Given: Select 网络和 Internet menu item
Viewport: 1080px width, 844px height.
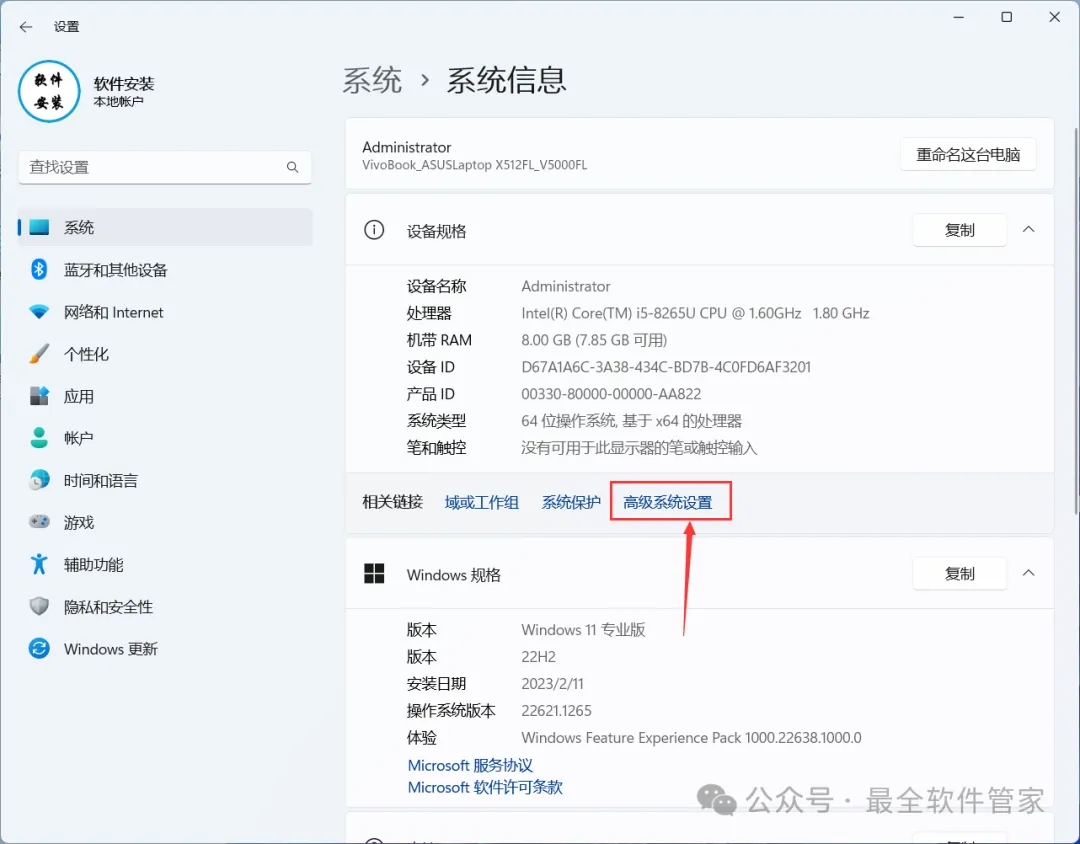Looking at the screenshot, I should pos(165,312).
